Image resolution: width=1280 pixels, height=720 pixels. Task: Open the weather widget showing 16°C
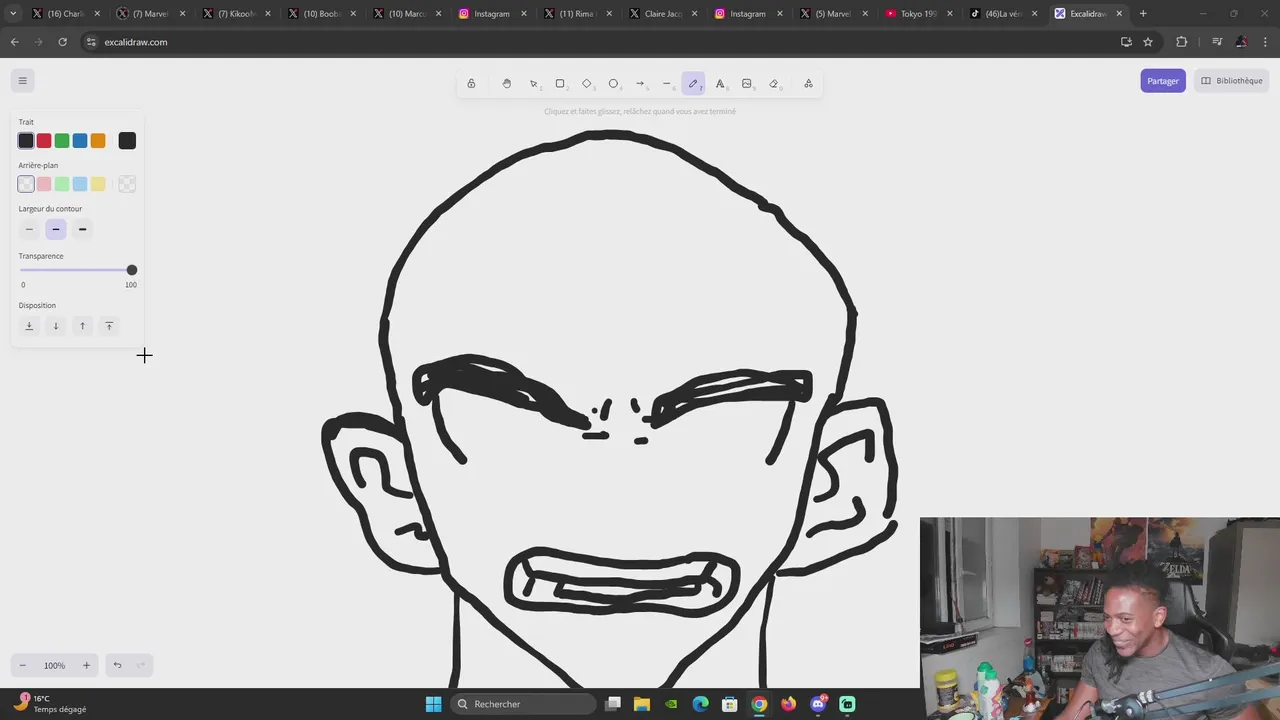(50, 704)
